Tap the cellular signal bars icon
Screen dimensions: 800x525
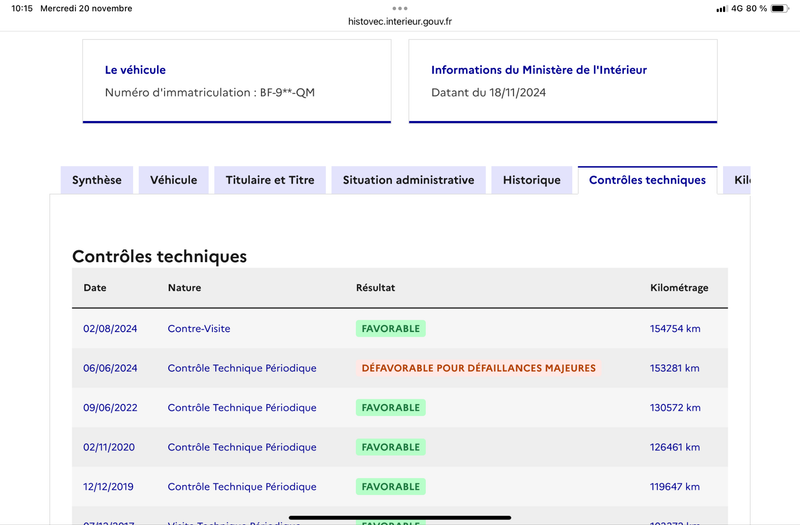(721, 9)
